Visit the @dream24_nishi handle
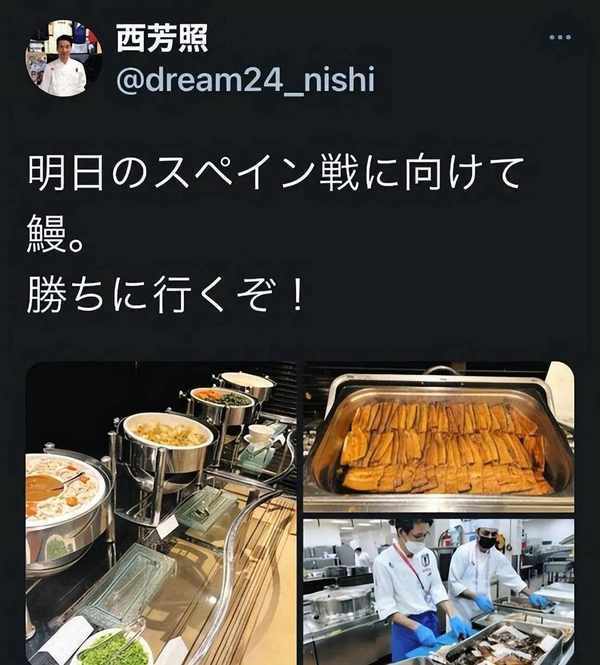 pyautogui.click(x=246, y=79)
